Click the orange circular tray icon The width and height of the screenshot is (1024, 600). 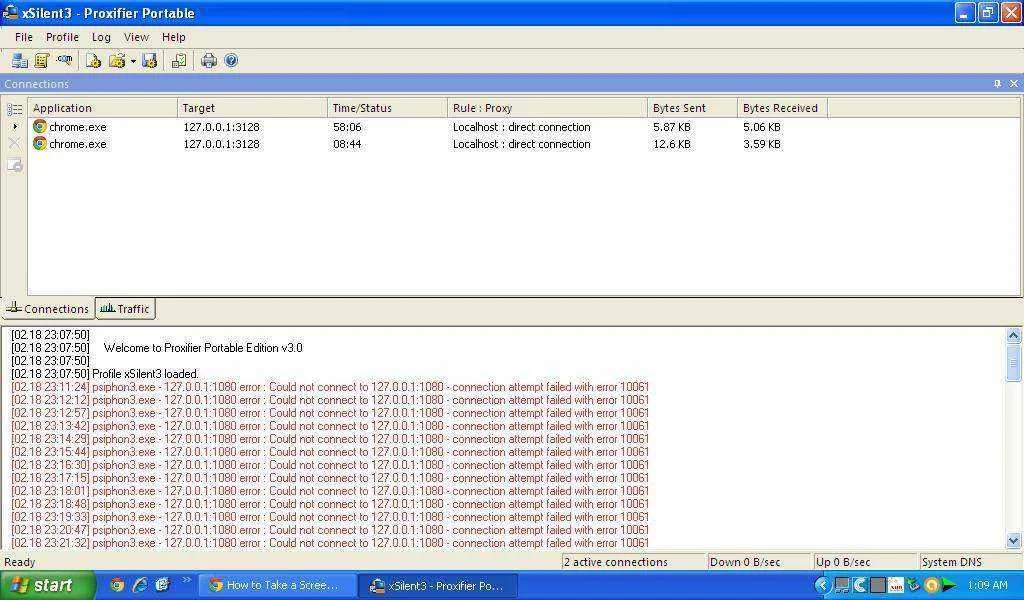click(932, 586)
